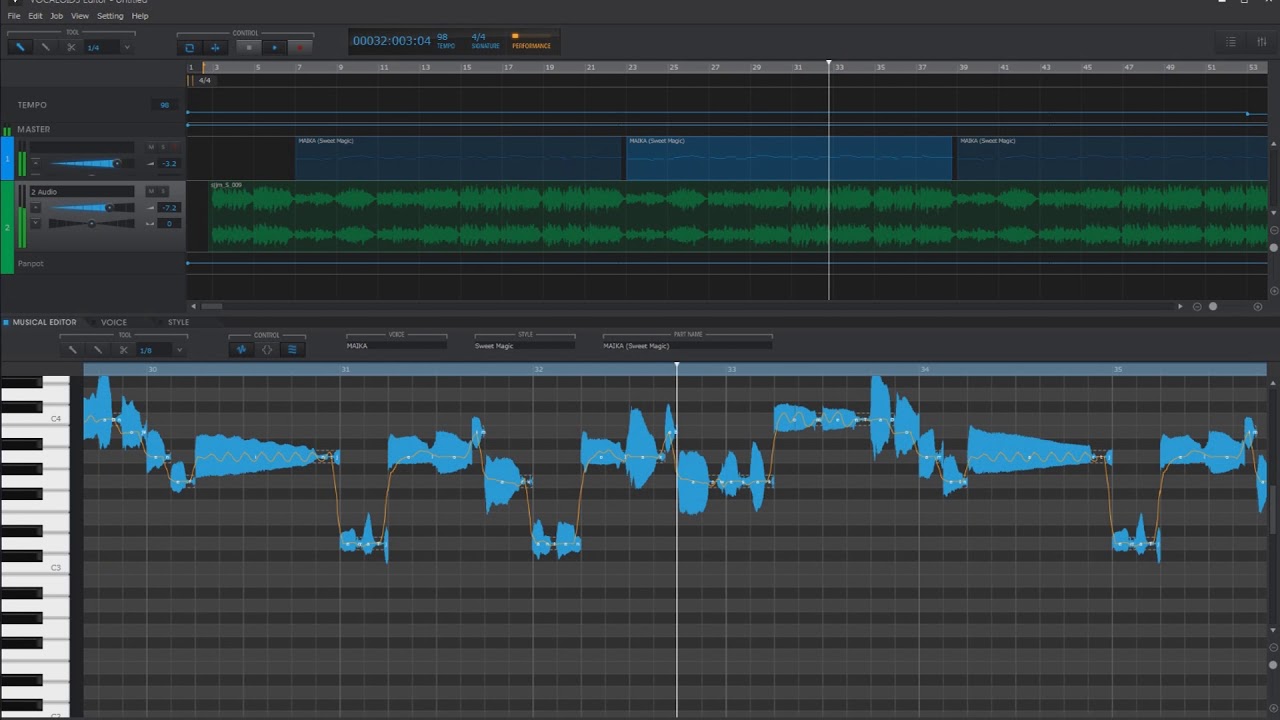Start recording with the record button
The image size is (1280, 720).
[299, 47]
